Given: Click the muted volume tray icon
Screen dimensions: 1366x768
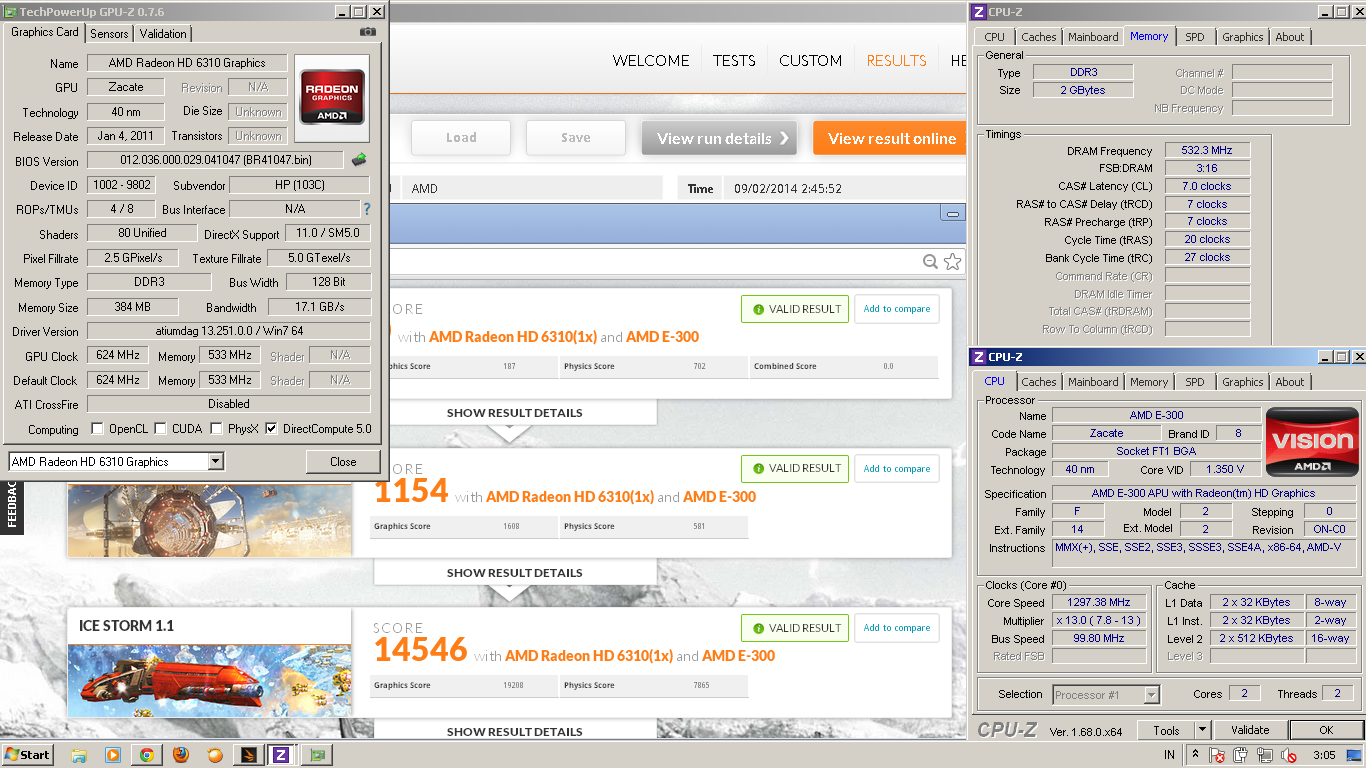Looking at the screenshot, I should click(x=1289, y=755).
